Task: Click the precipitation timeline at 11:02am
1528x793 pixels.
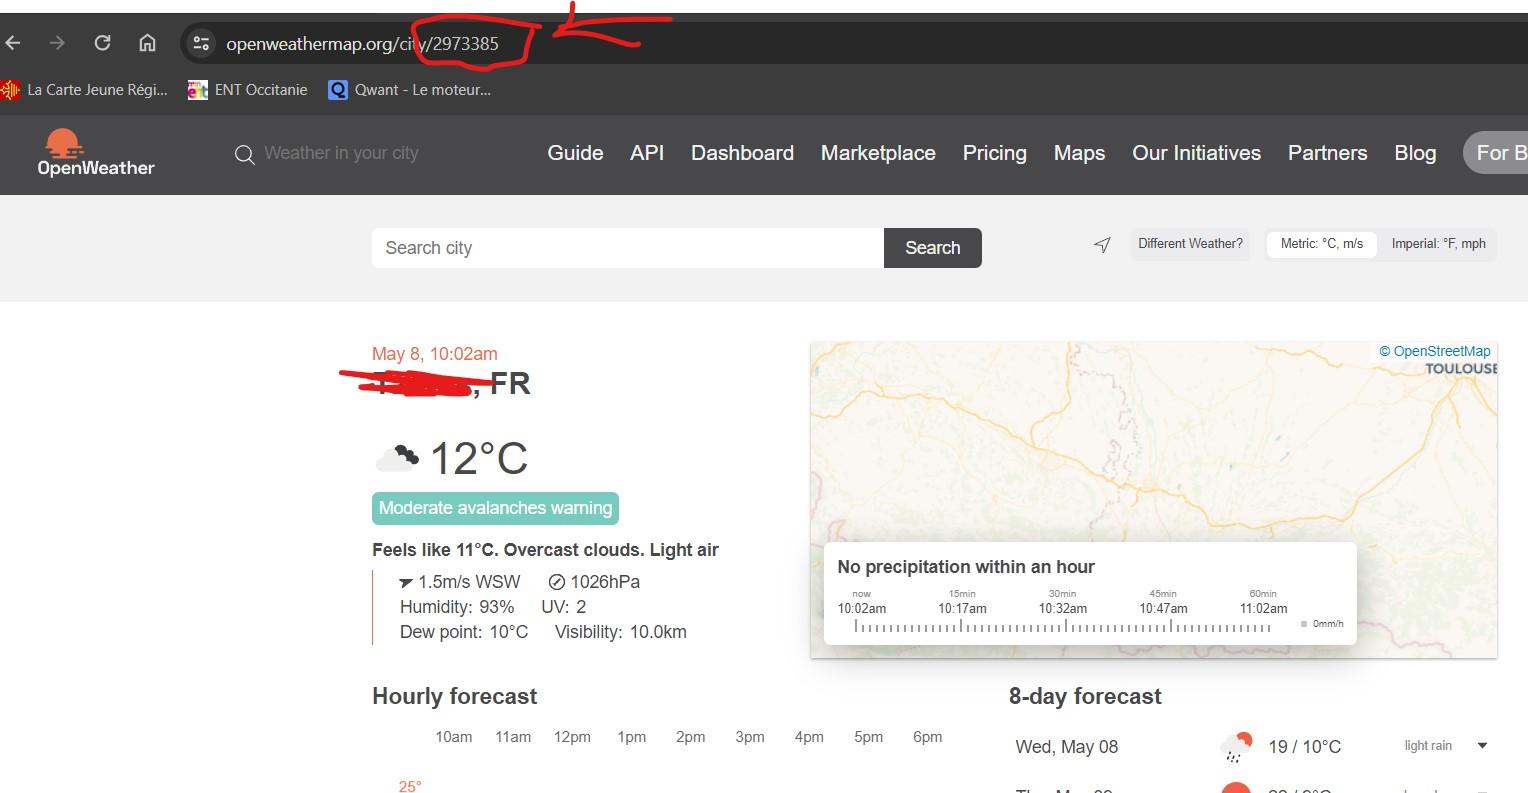Action: tap(1263, 608)
